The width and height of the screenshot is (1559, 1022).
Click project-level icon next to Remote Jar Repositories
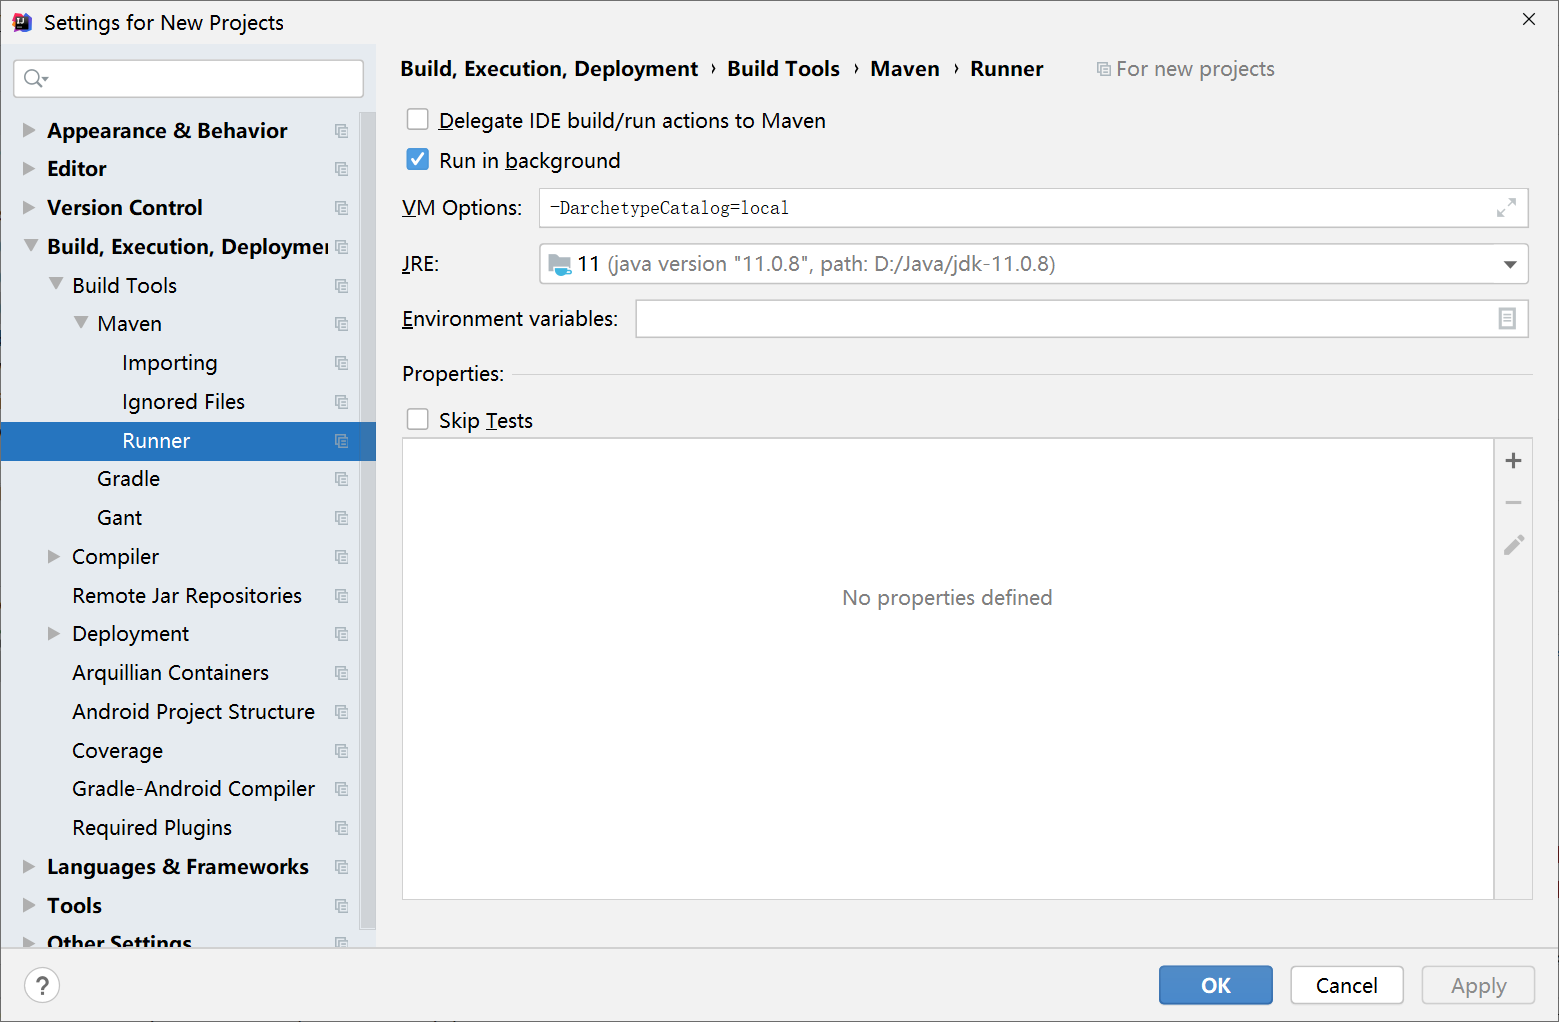(341, 596)
